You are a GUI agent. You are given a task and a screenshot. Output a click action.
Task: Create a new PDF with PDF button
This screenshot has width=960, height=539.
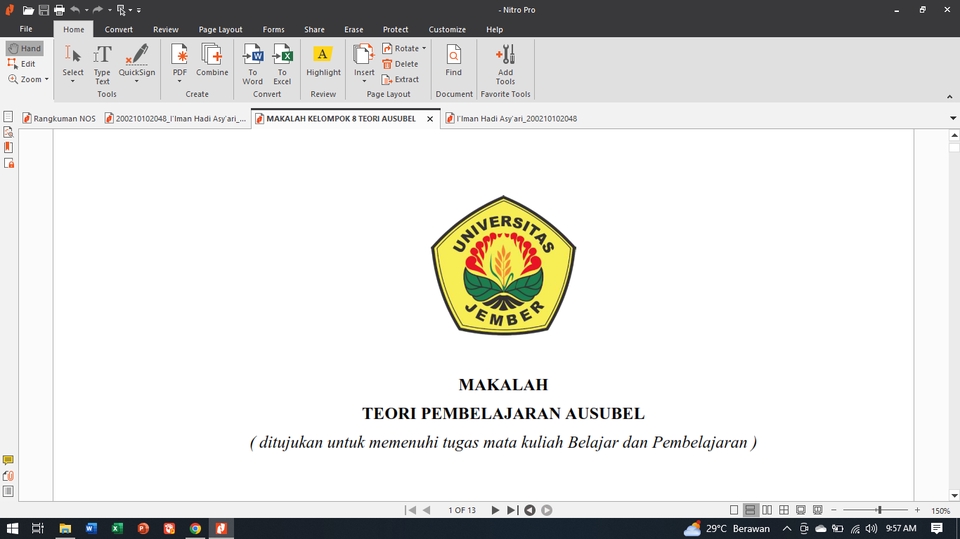tap(179, 64)
